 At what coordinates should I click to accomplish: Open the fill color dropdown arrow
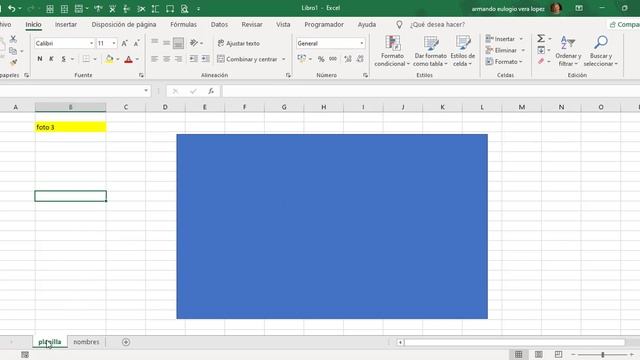tap(118, 60)
